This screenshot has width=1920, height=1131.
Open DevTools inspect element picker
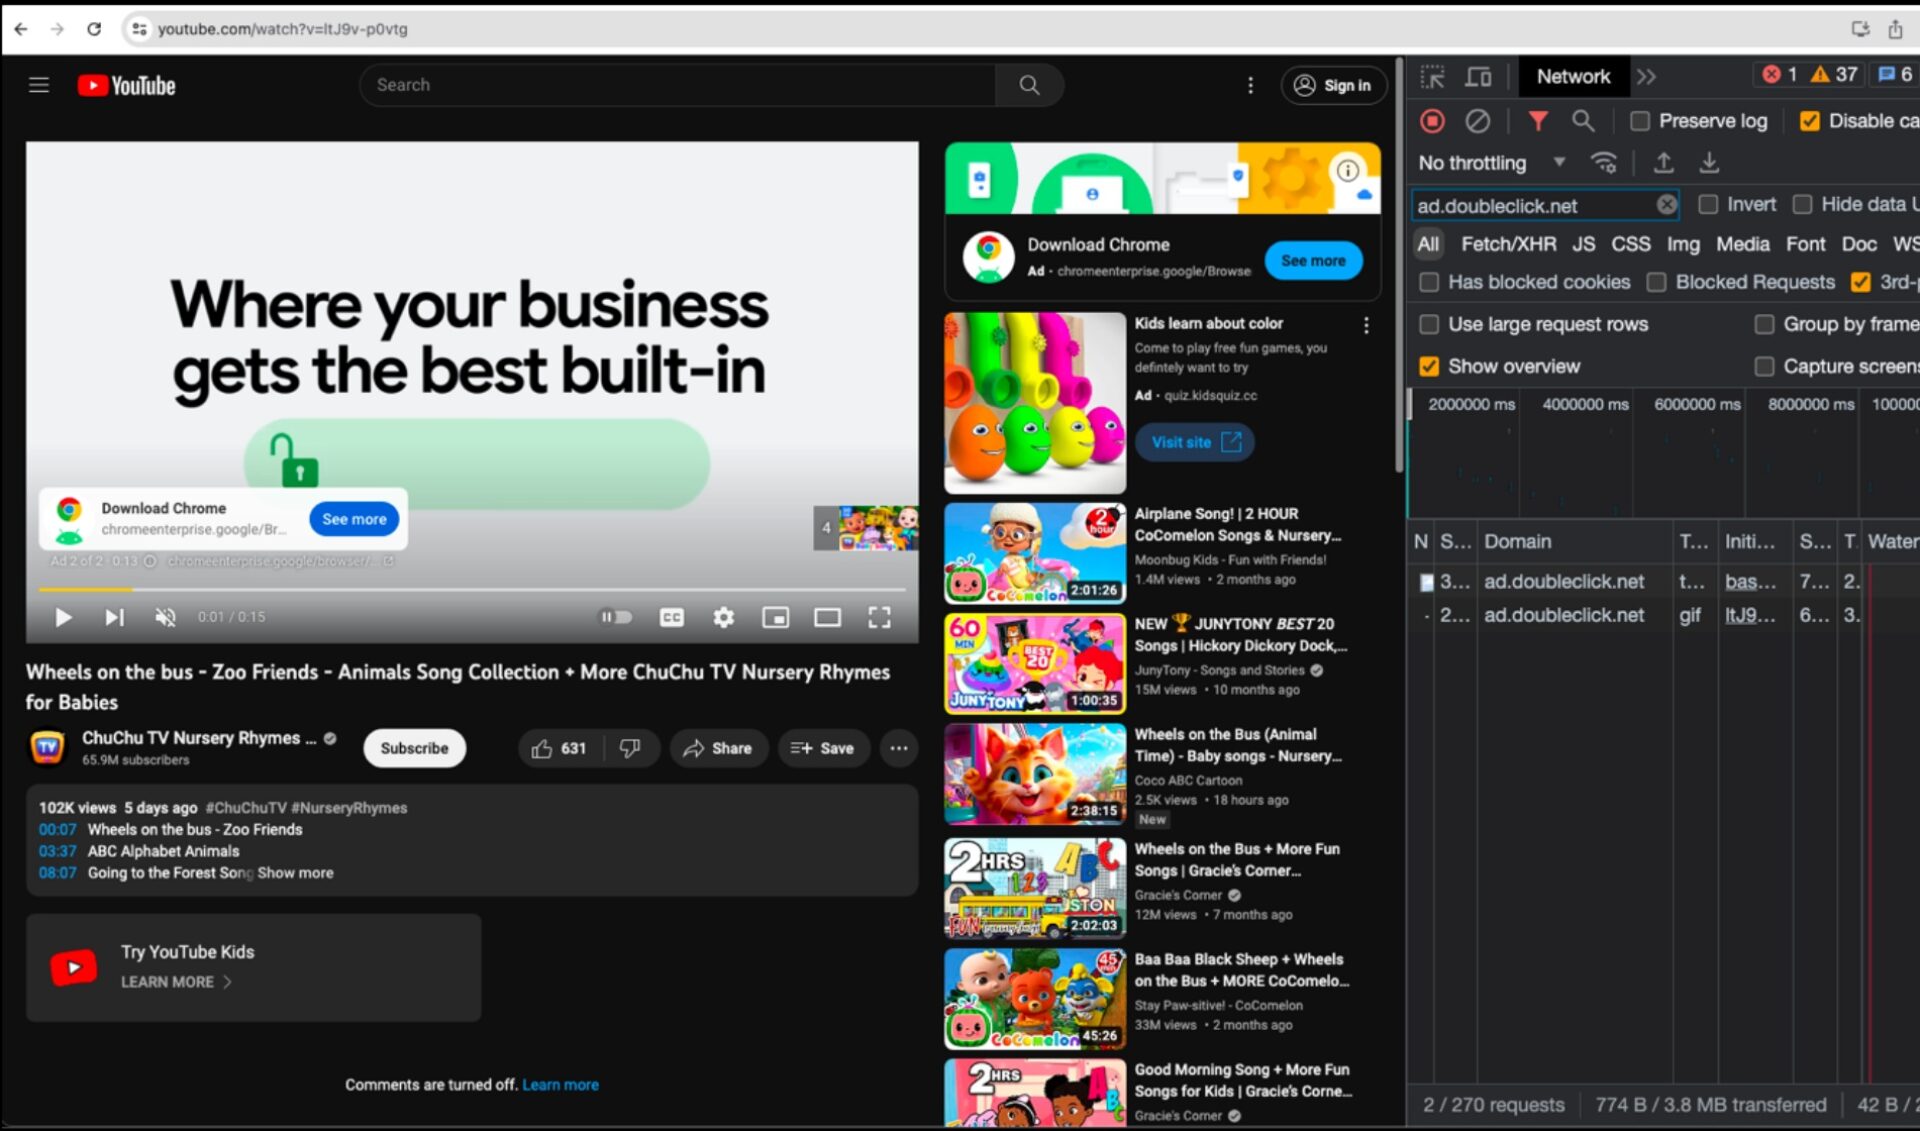[1433, 77]
